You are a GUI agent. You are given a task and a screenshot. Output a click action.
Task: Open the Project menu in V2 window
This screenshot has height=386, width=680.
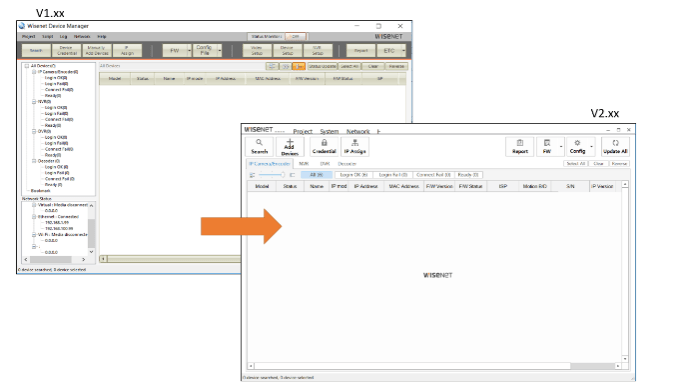pyautogui.click(x=303, y=131)
